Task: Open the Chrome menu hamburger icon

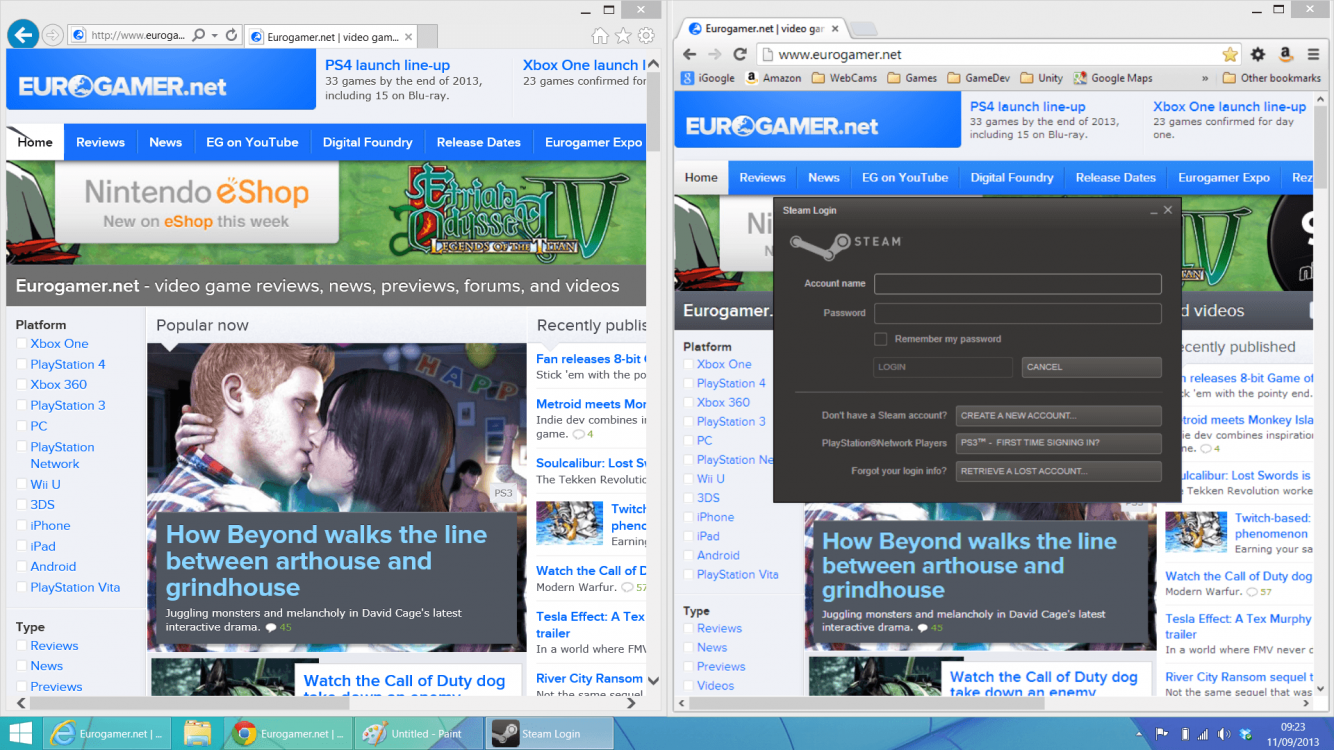Action: (1313, 55)
